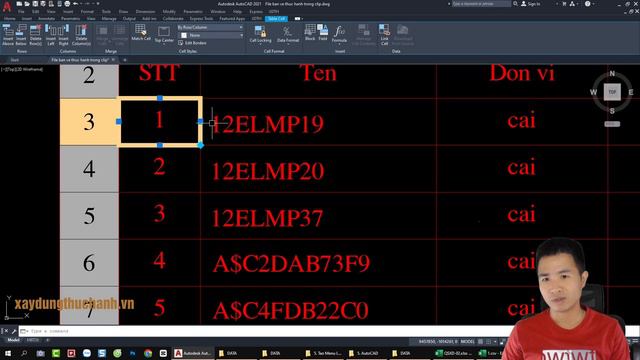640x360 pixels.
Task: Open the Chrome icon on taskbar
Action: click(148, 353)
